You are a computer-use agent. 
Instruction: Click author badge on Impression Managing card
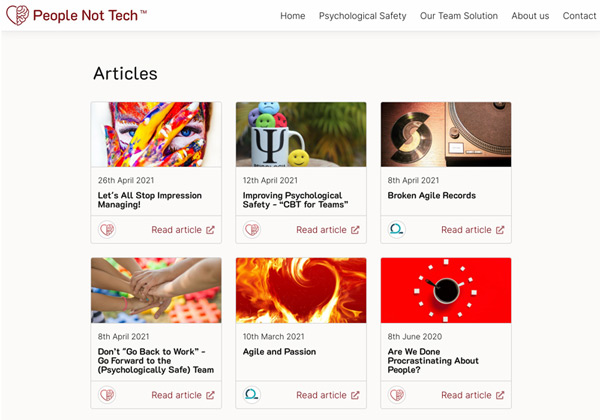click(x=107, y=229)
